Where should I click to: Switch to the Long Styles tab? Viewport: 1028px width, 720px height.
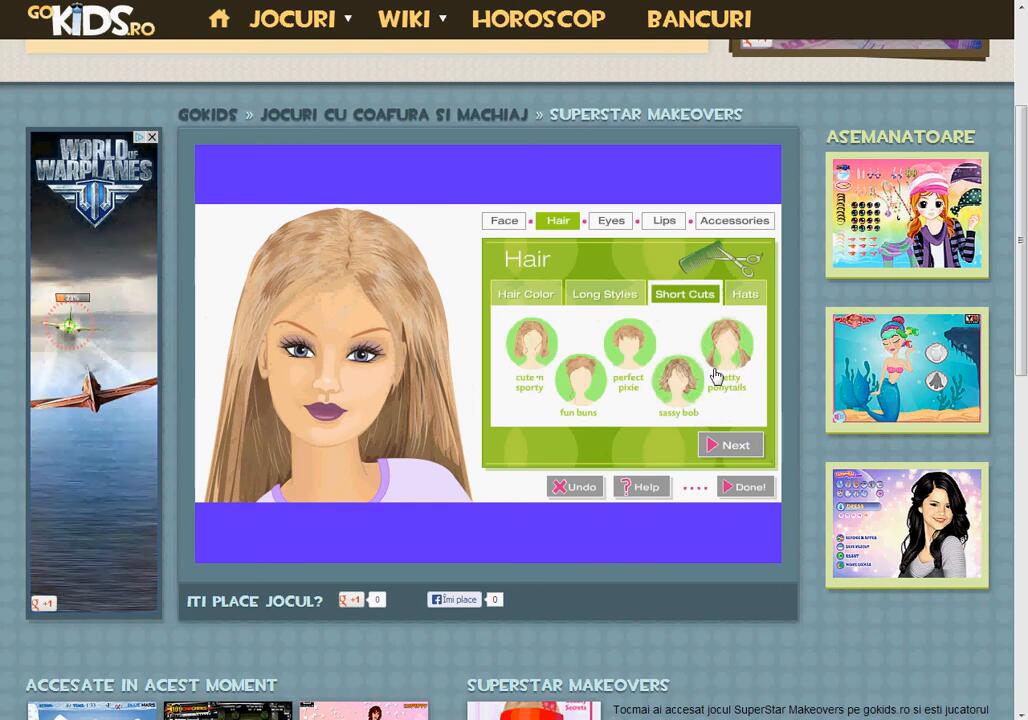tap(604, 294)
